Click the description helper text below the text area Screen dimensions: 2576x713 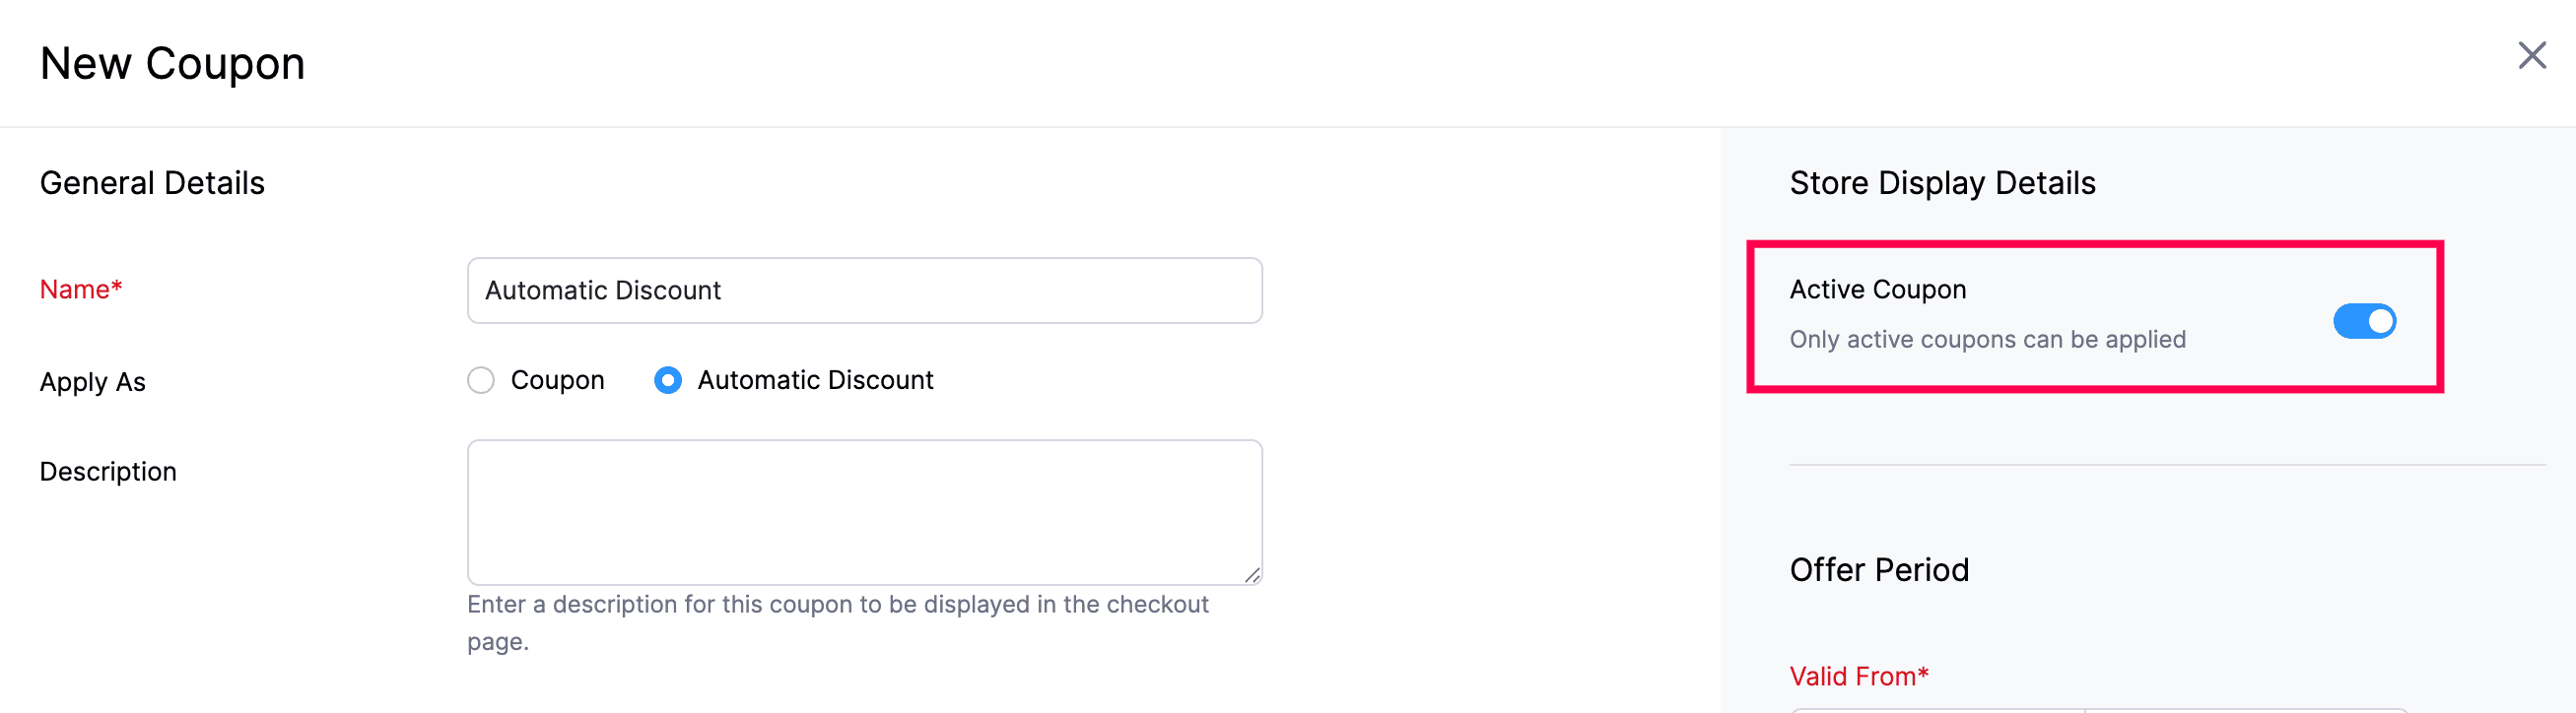tap(837, 605)
